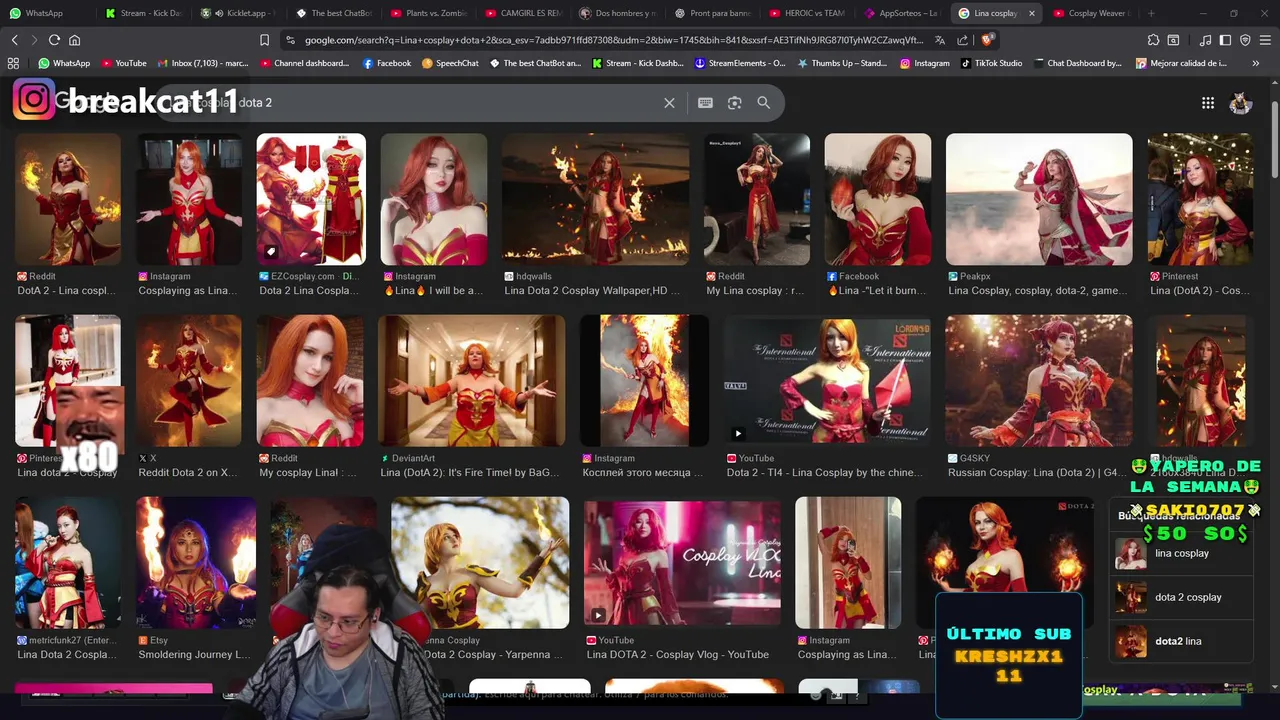
Task: Clear the search box with X icon
Action: tap(669, 103)
